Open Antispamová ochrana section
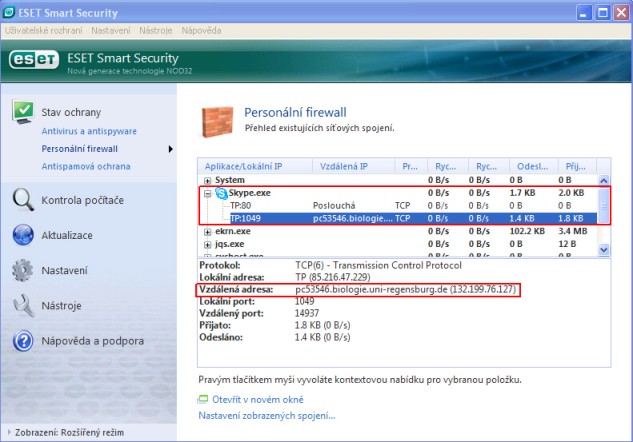Viewport: 633px width, 442px height. 86,166
